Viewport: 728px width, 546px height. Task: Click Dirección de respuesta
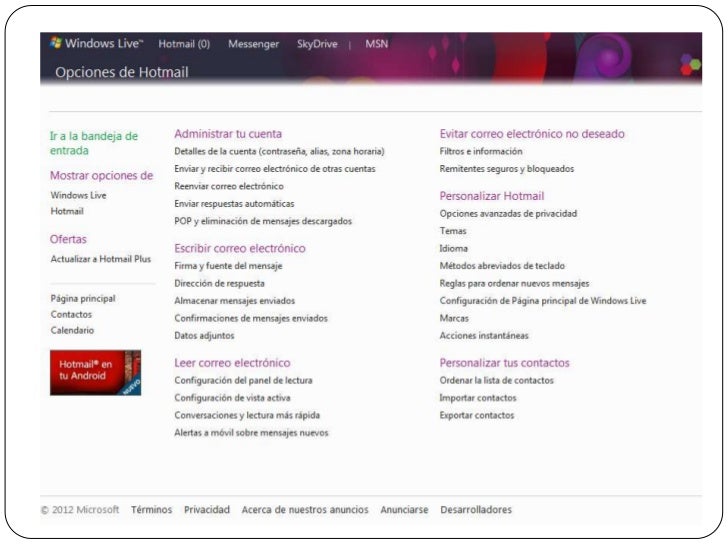(220, 283)
